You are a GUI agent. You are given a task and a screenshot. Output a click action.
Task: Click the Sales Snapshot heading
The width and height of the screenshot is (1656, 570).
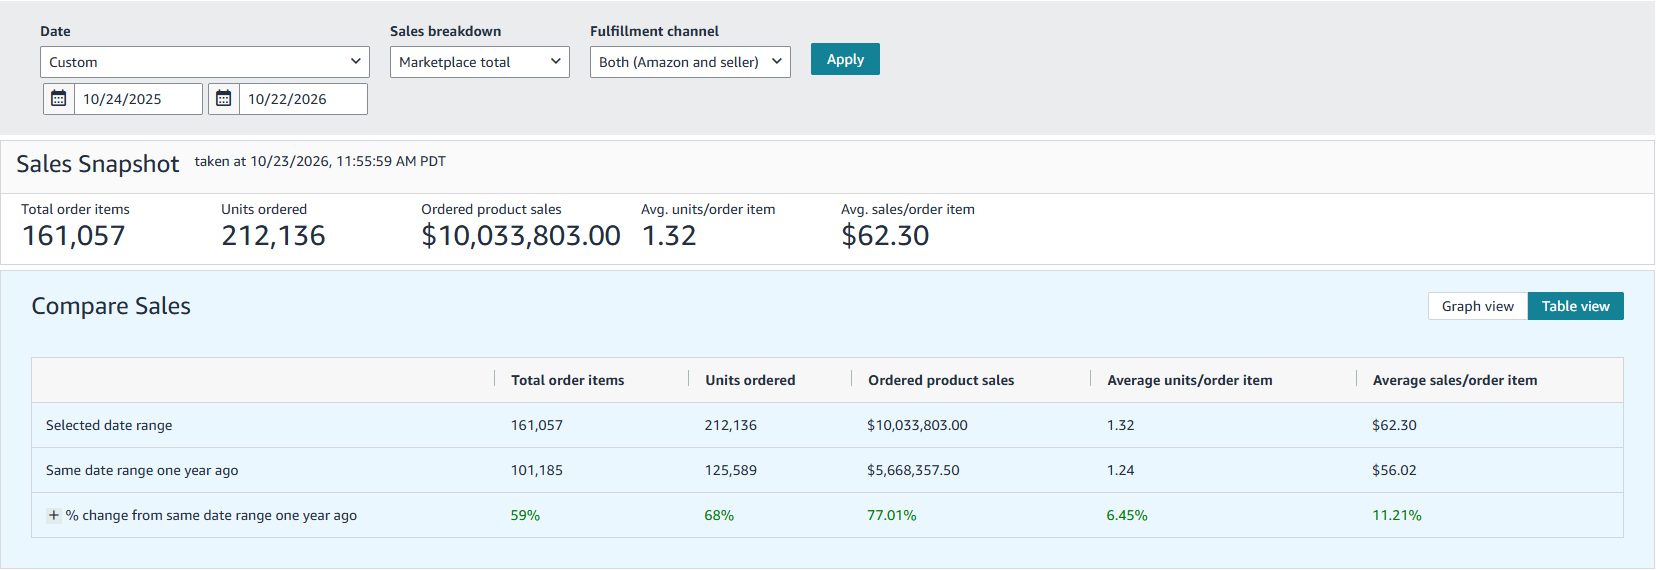coord(98,164)
